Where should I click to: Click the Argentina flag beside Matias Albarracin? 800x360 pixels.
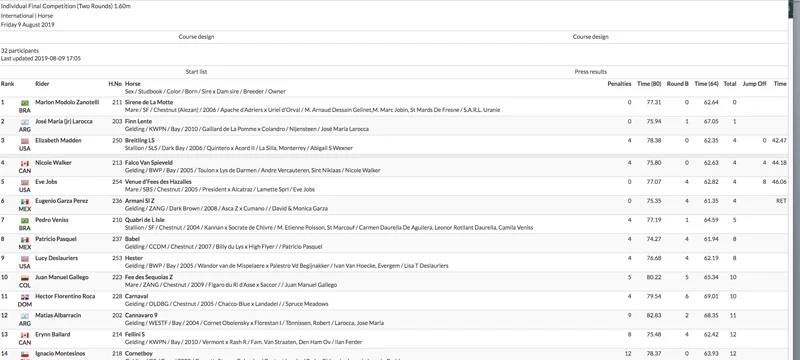[24, 316]
